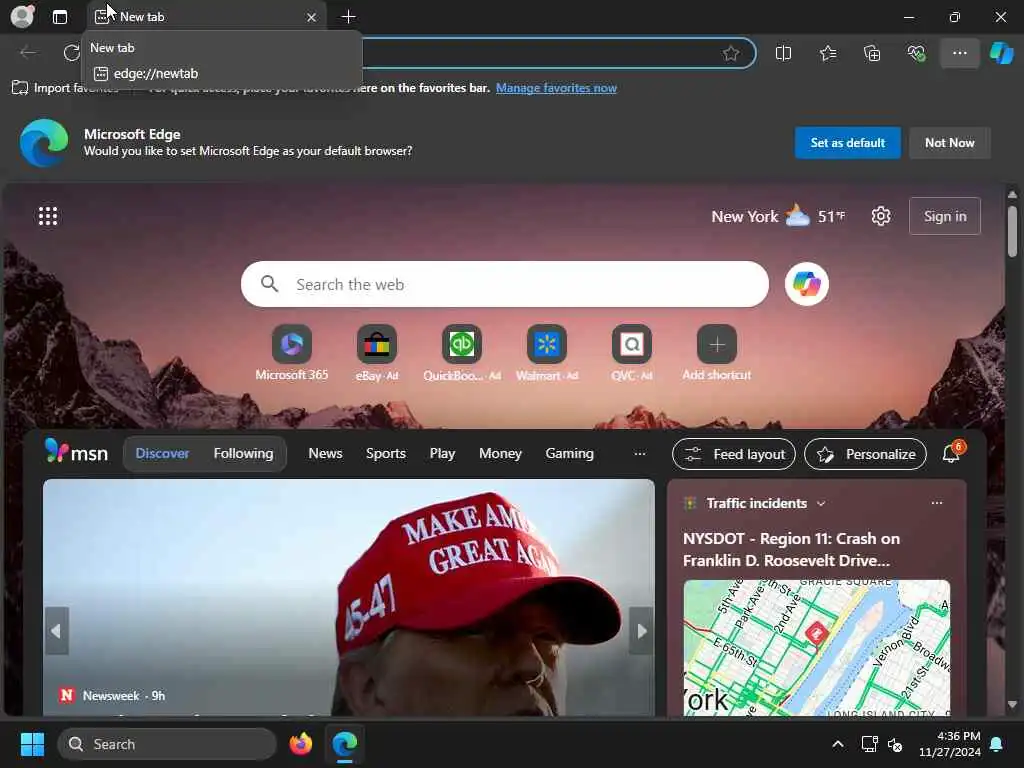The image size is (1024, 768).
Task: Open tab actions menu icon
Action: (59, 17)
